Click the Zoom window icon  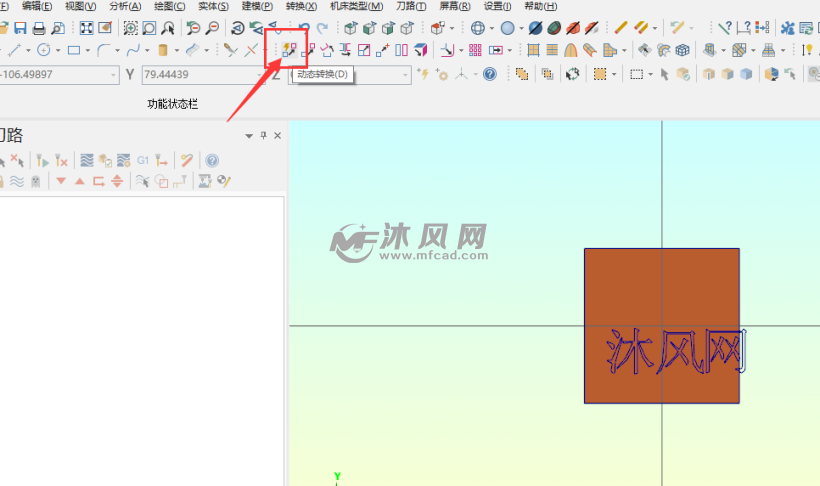click(130, 28)
